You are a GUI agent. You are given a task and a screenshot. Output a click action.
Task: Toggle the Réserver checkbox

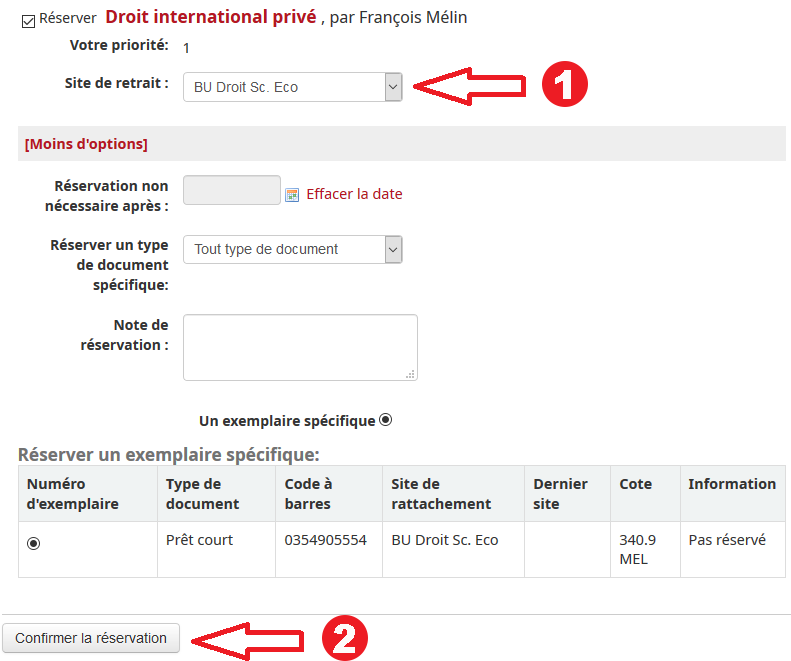point(28,19)
